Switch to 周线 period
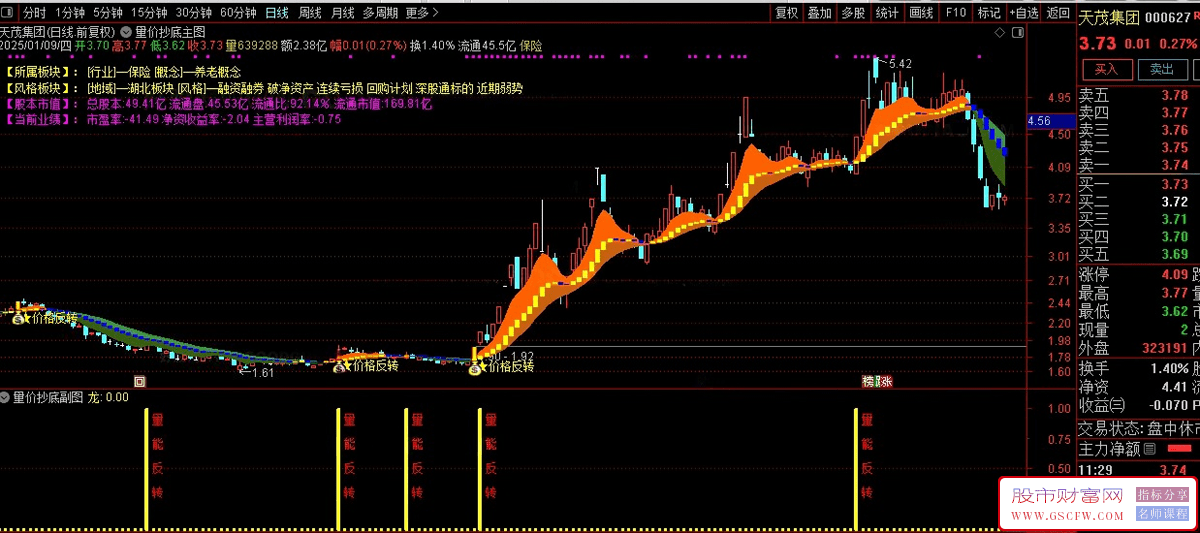 pyautogui.click(x=310, y=13)
